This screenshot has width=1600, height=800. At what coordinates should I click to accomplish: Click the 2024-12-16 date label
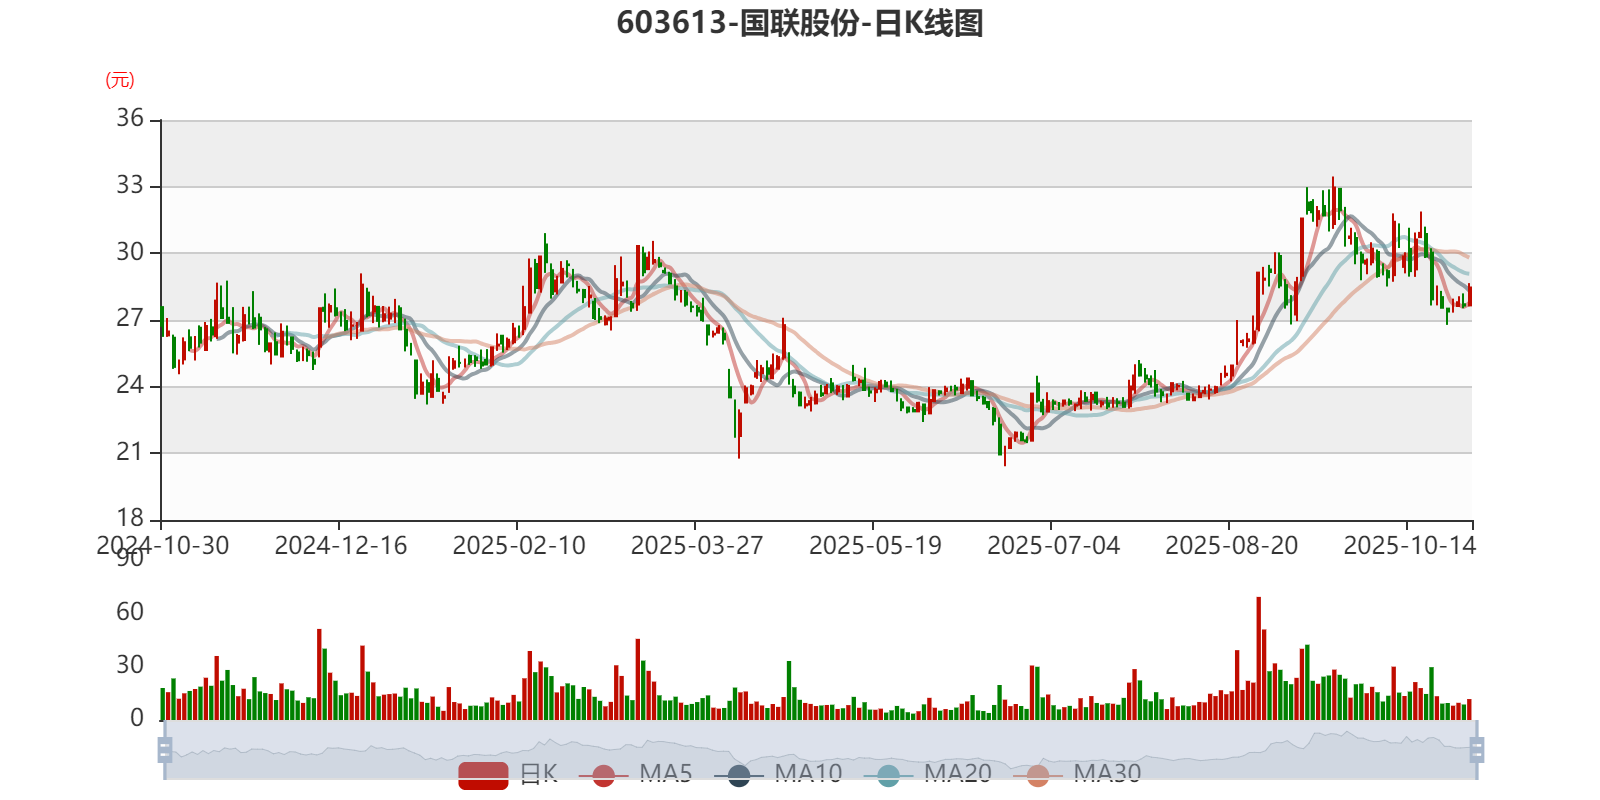point(341,546)
